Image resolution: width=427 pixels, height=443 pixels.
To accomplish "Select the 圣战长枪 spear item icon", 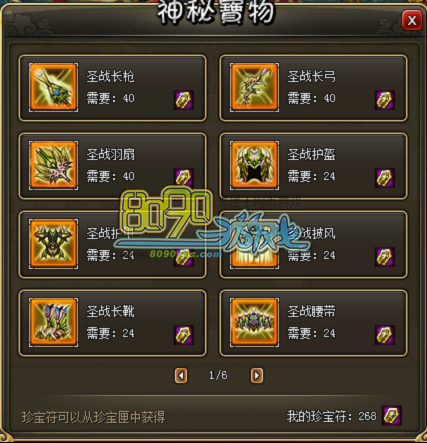I will coord(53,87).
